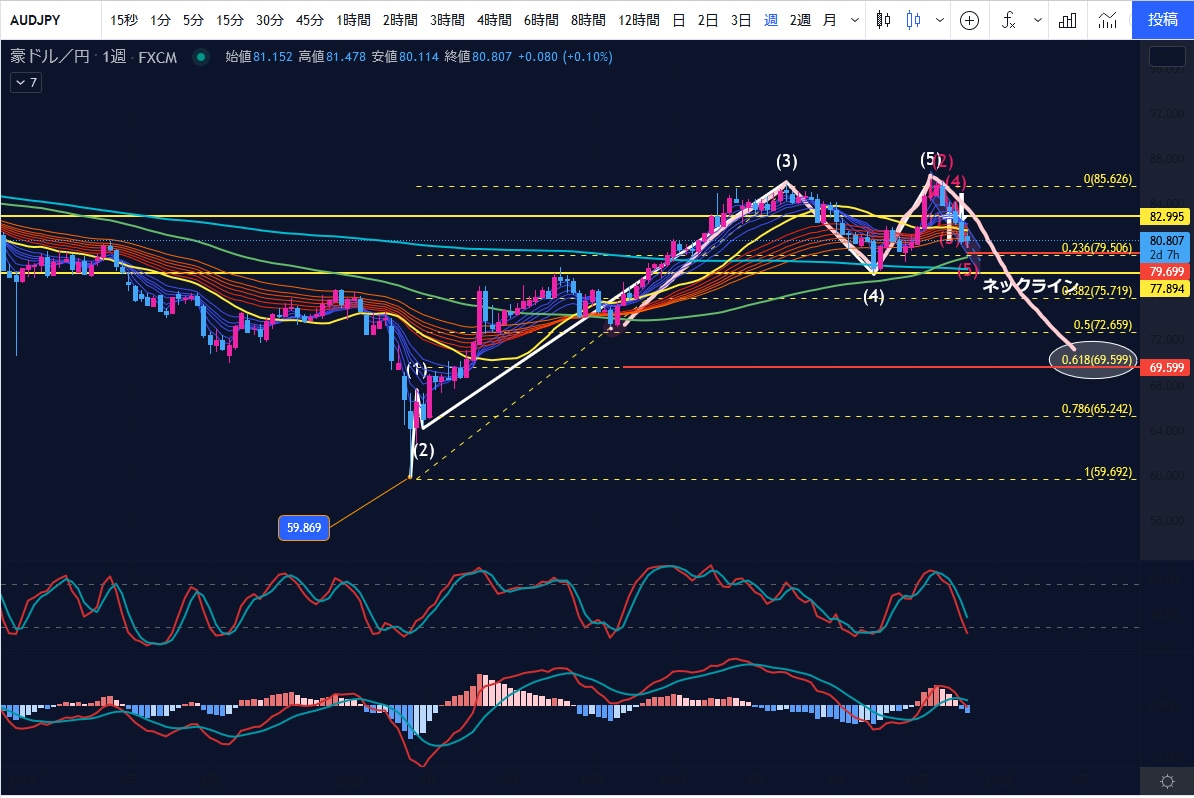Open the candlestick chart type icon

(x=883, y=20)
